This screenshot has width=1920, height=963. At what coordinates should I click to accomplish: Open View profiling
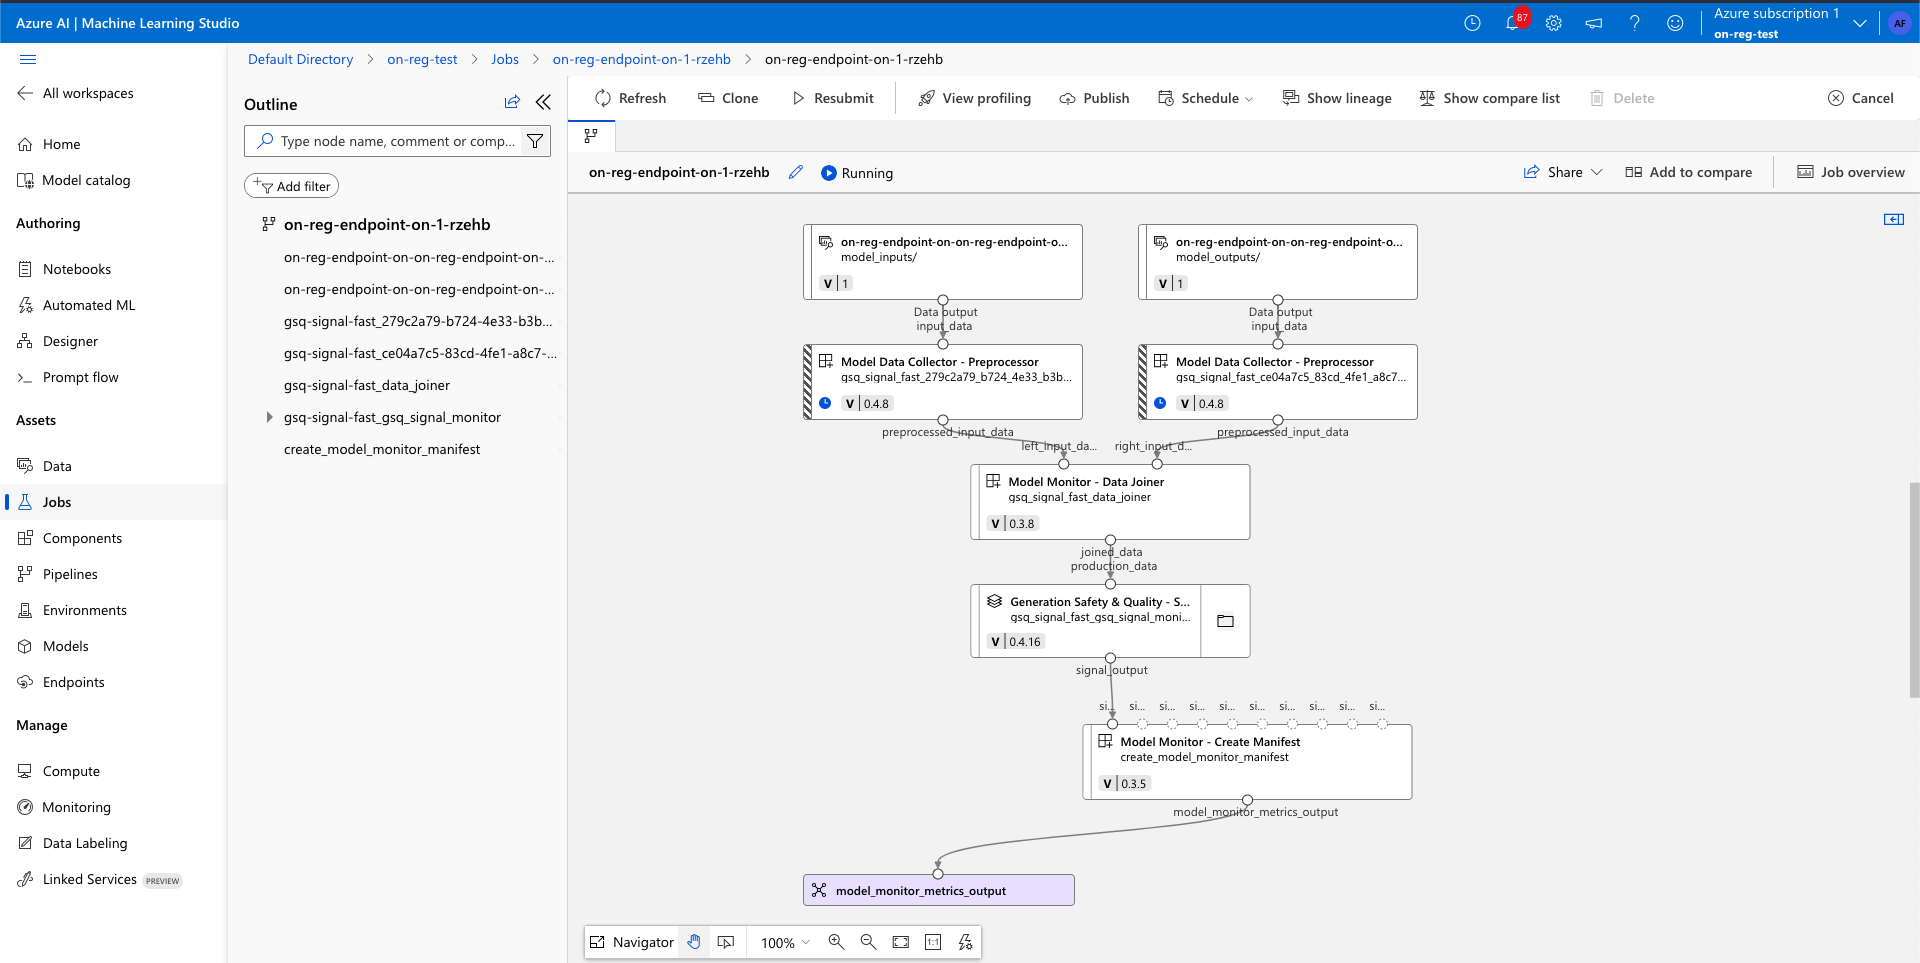pyautogui.click(x=975, y=98)
